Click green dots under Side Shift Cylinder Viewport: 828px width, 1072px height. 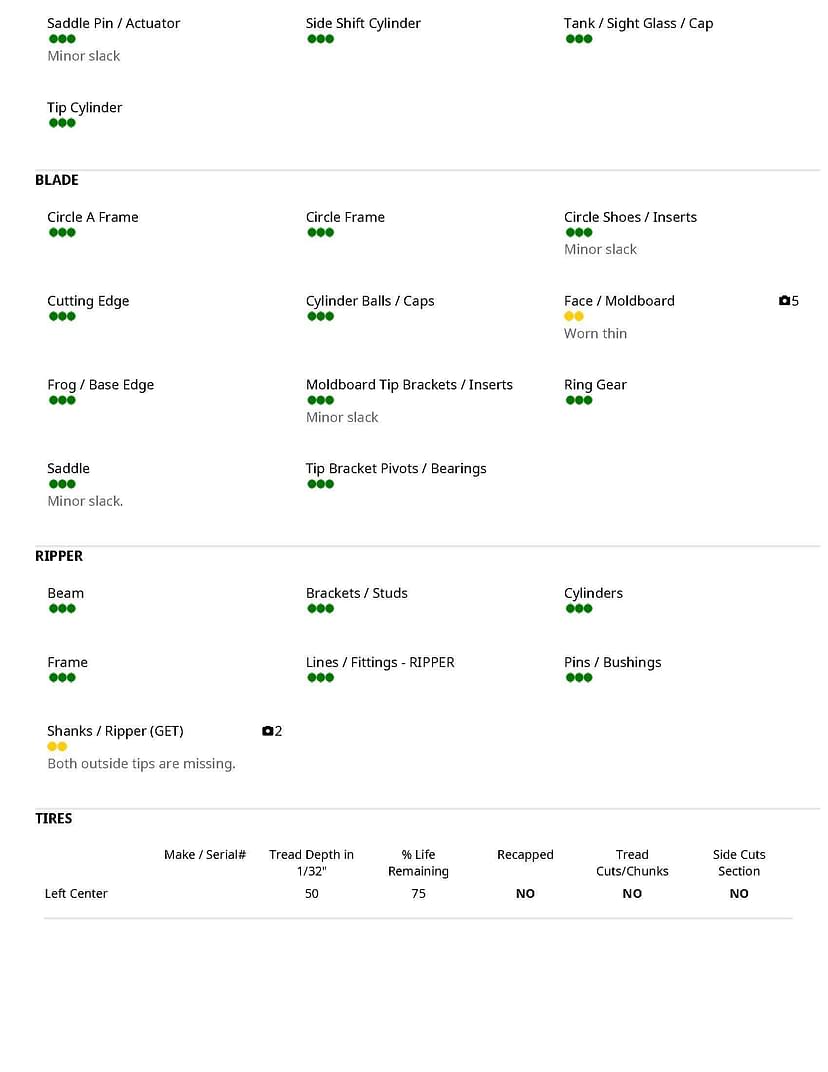click(x=321, y=38)
